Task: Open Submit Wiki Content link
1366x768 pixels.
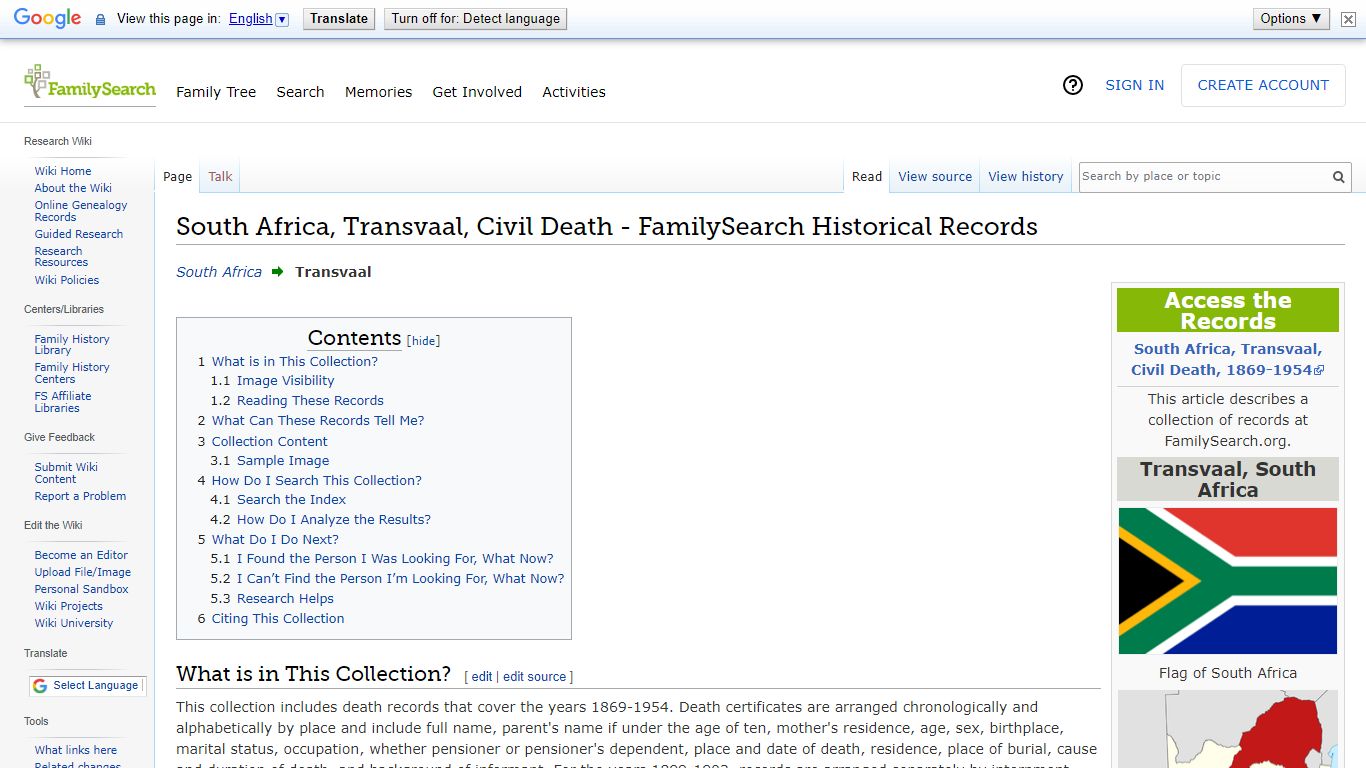Action: 66,473
